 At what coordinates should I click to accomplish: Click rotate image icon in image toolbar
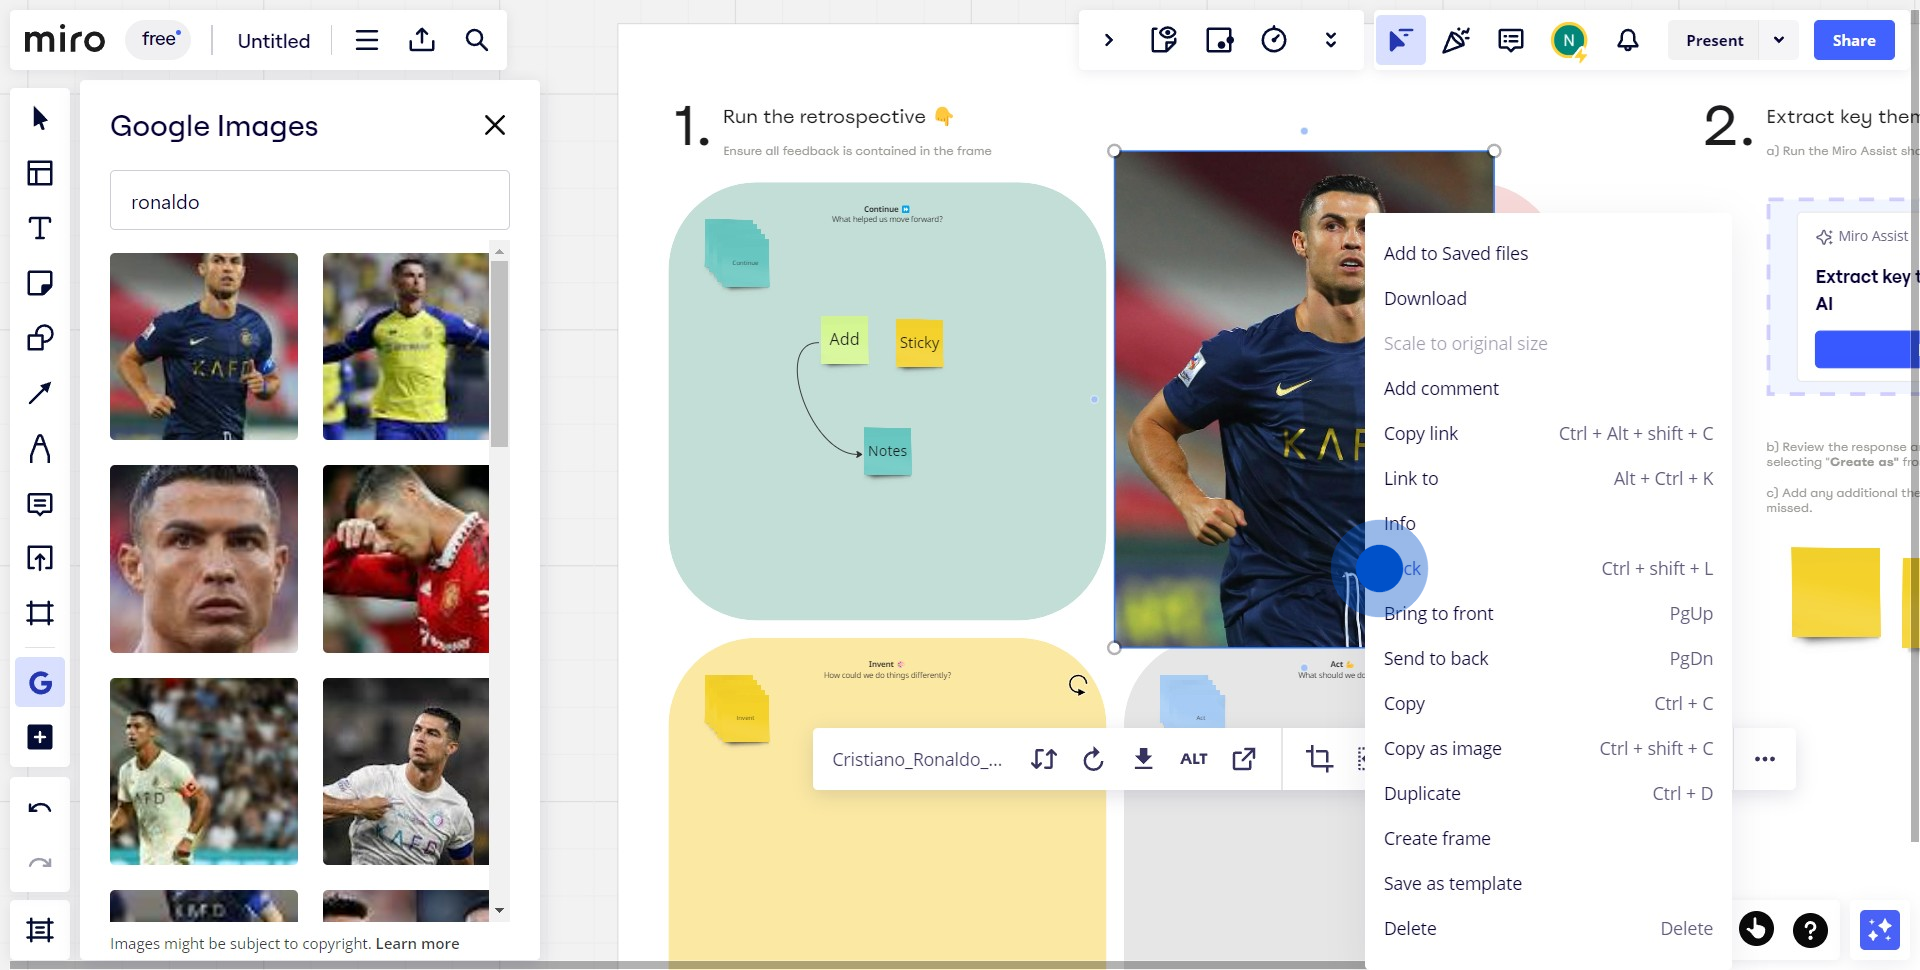(x=1093, y=759)
